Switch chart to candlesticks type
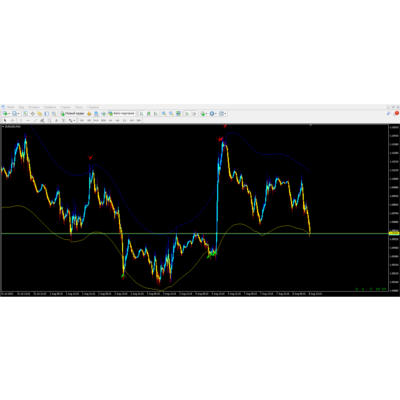 point(149,113)
